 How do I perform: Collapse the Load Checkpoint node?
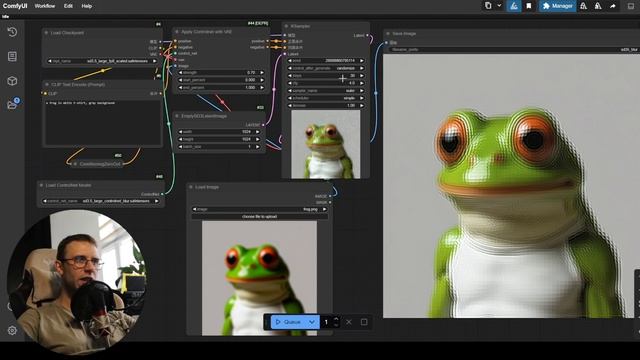(46, 33)
